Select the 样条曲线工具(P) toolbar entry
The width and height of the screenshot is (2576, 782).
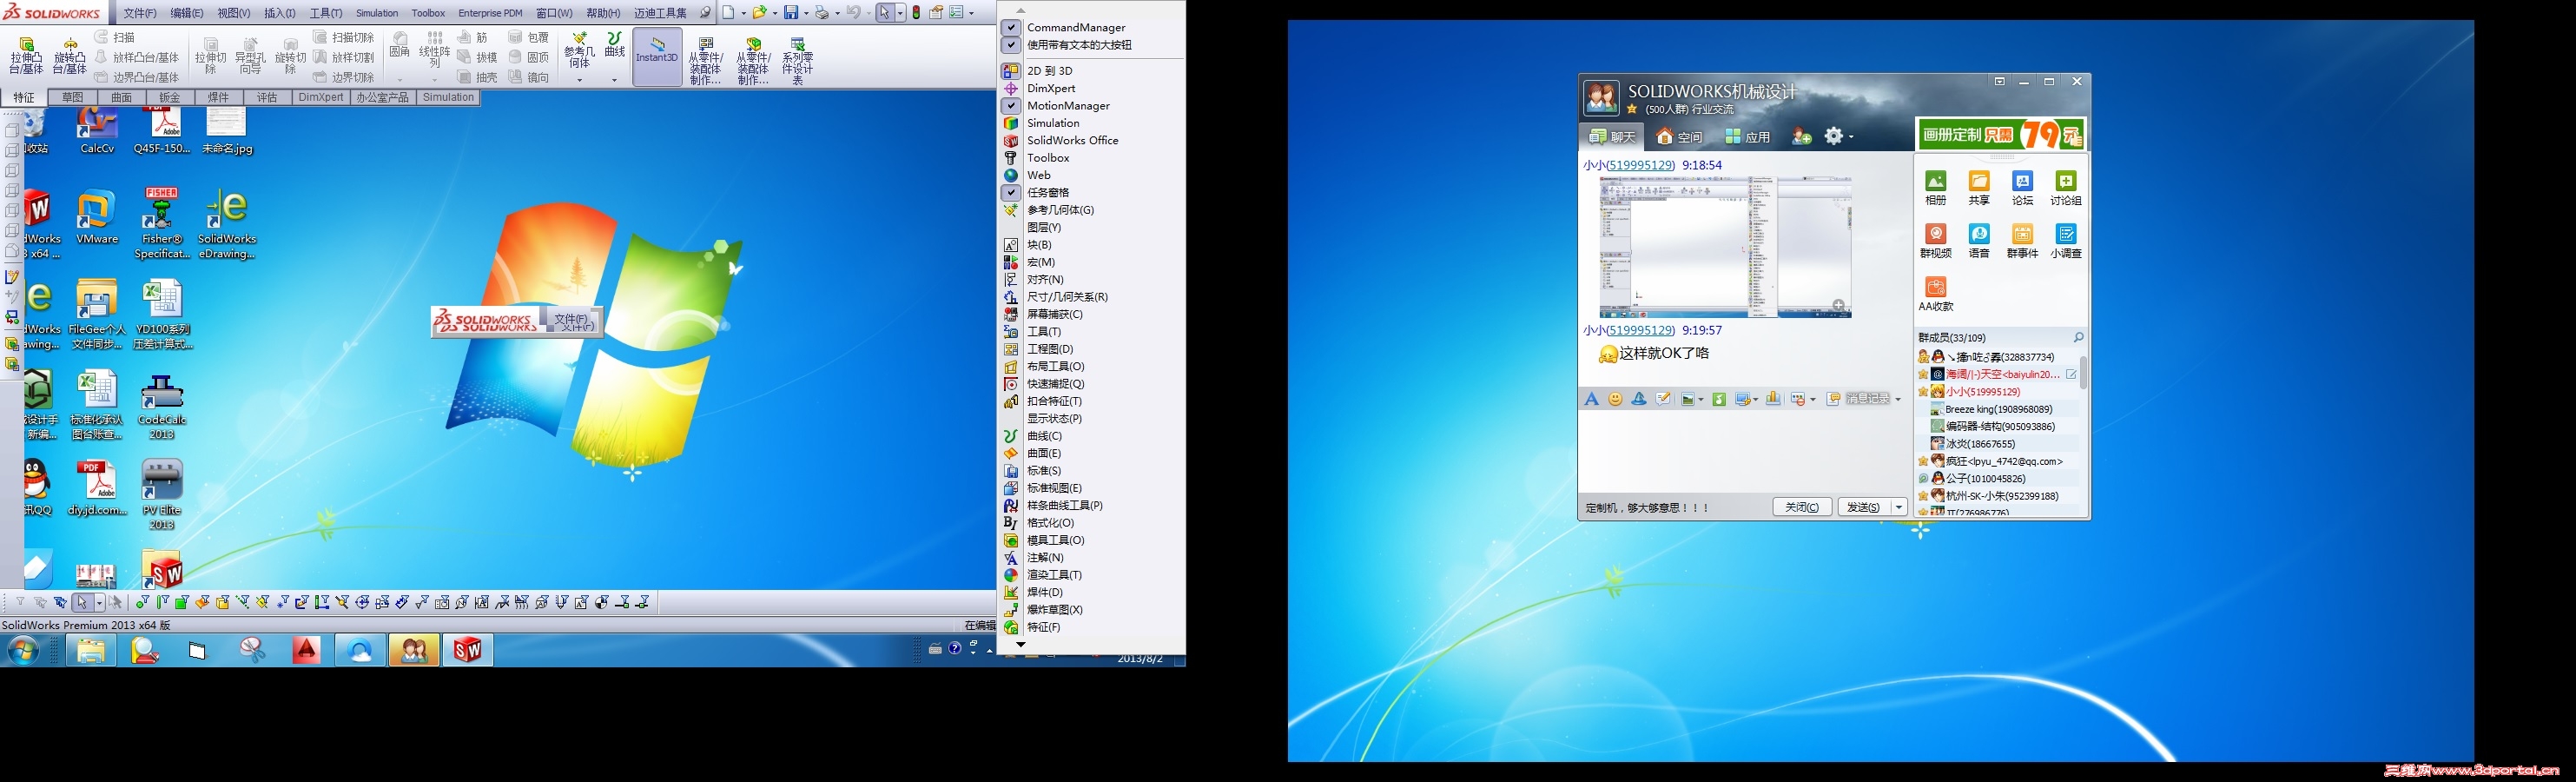[1090, 506]
